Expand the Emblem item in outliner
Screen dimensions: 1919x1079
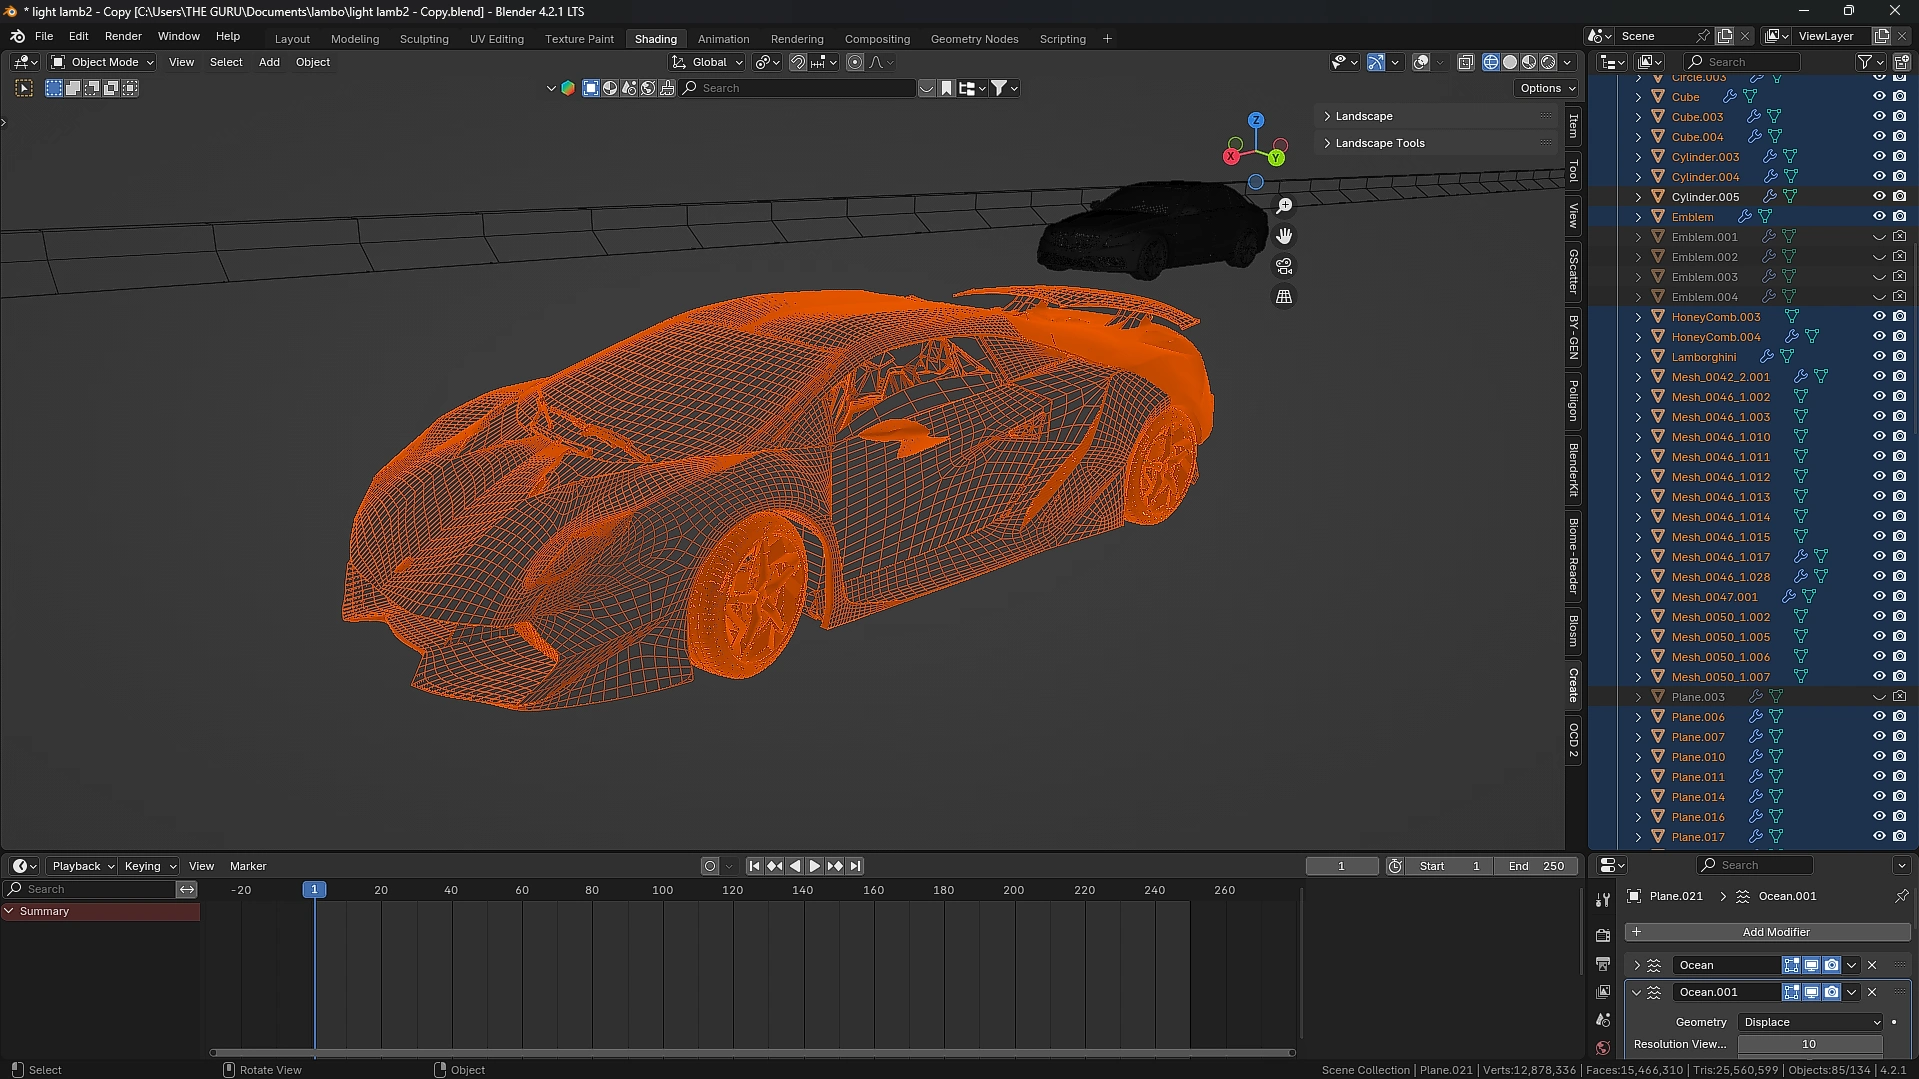(x=1638, y=217)
